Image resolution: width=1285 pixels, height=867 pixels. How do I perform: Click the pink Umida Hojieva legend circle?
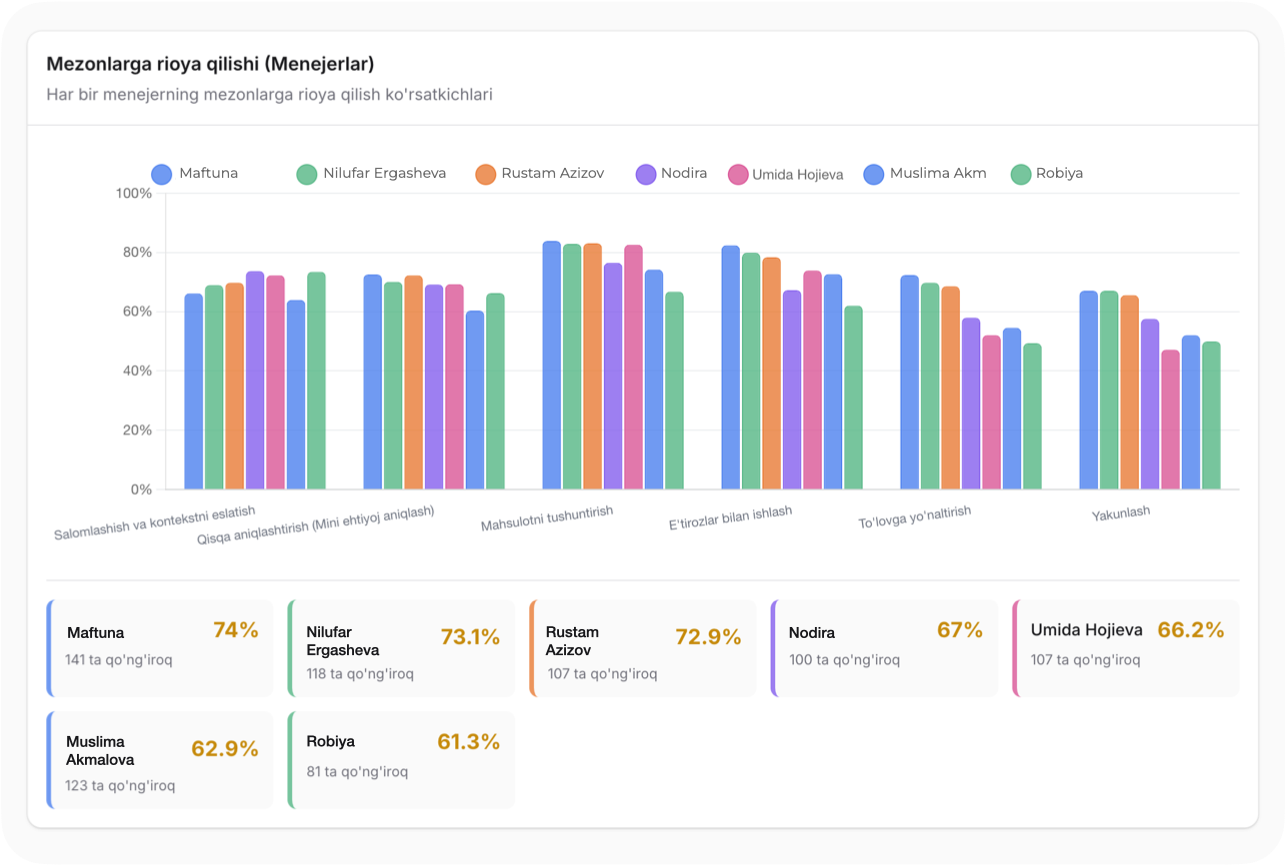[x=739, y=174]
